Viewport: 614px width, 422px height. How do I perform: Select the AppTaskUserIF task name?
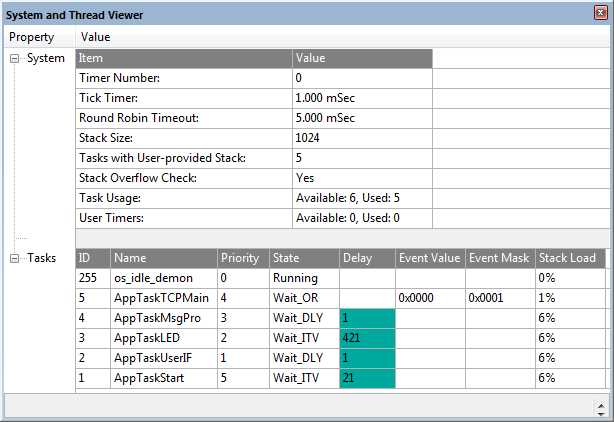point(153,358)
